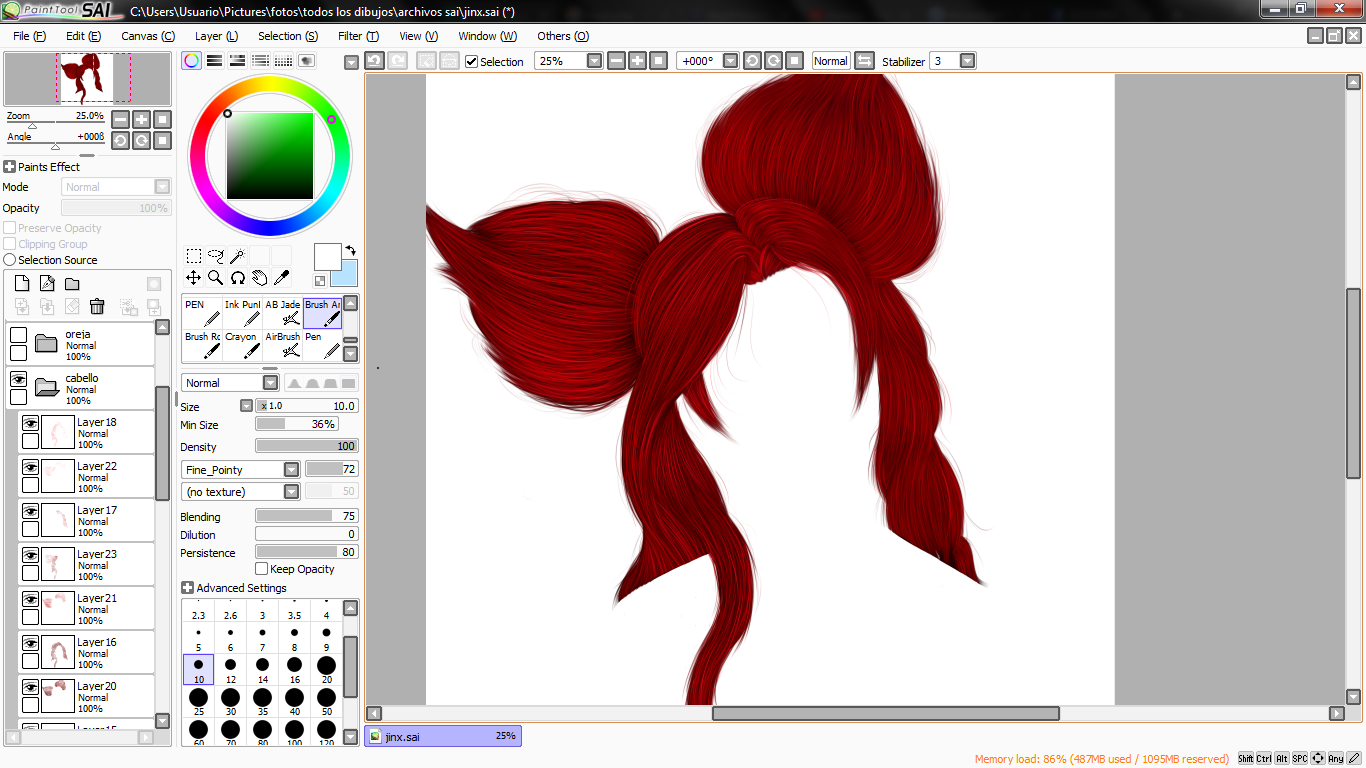Select the Hand pan tool

pyautogui.click(x=260, y=278)
